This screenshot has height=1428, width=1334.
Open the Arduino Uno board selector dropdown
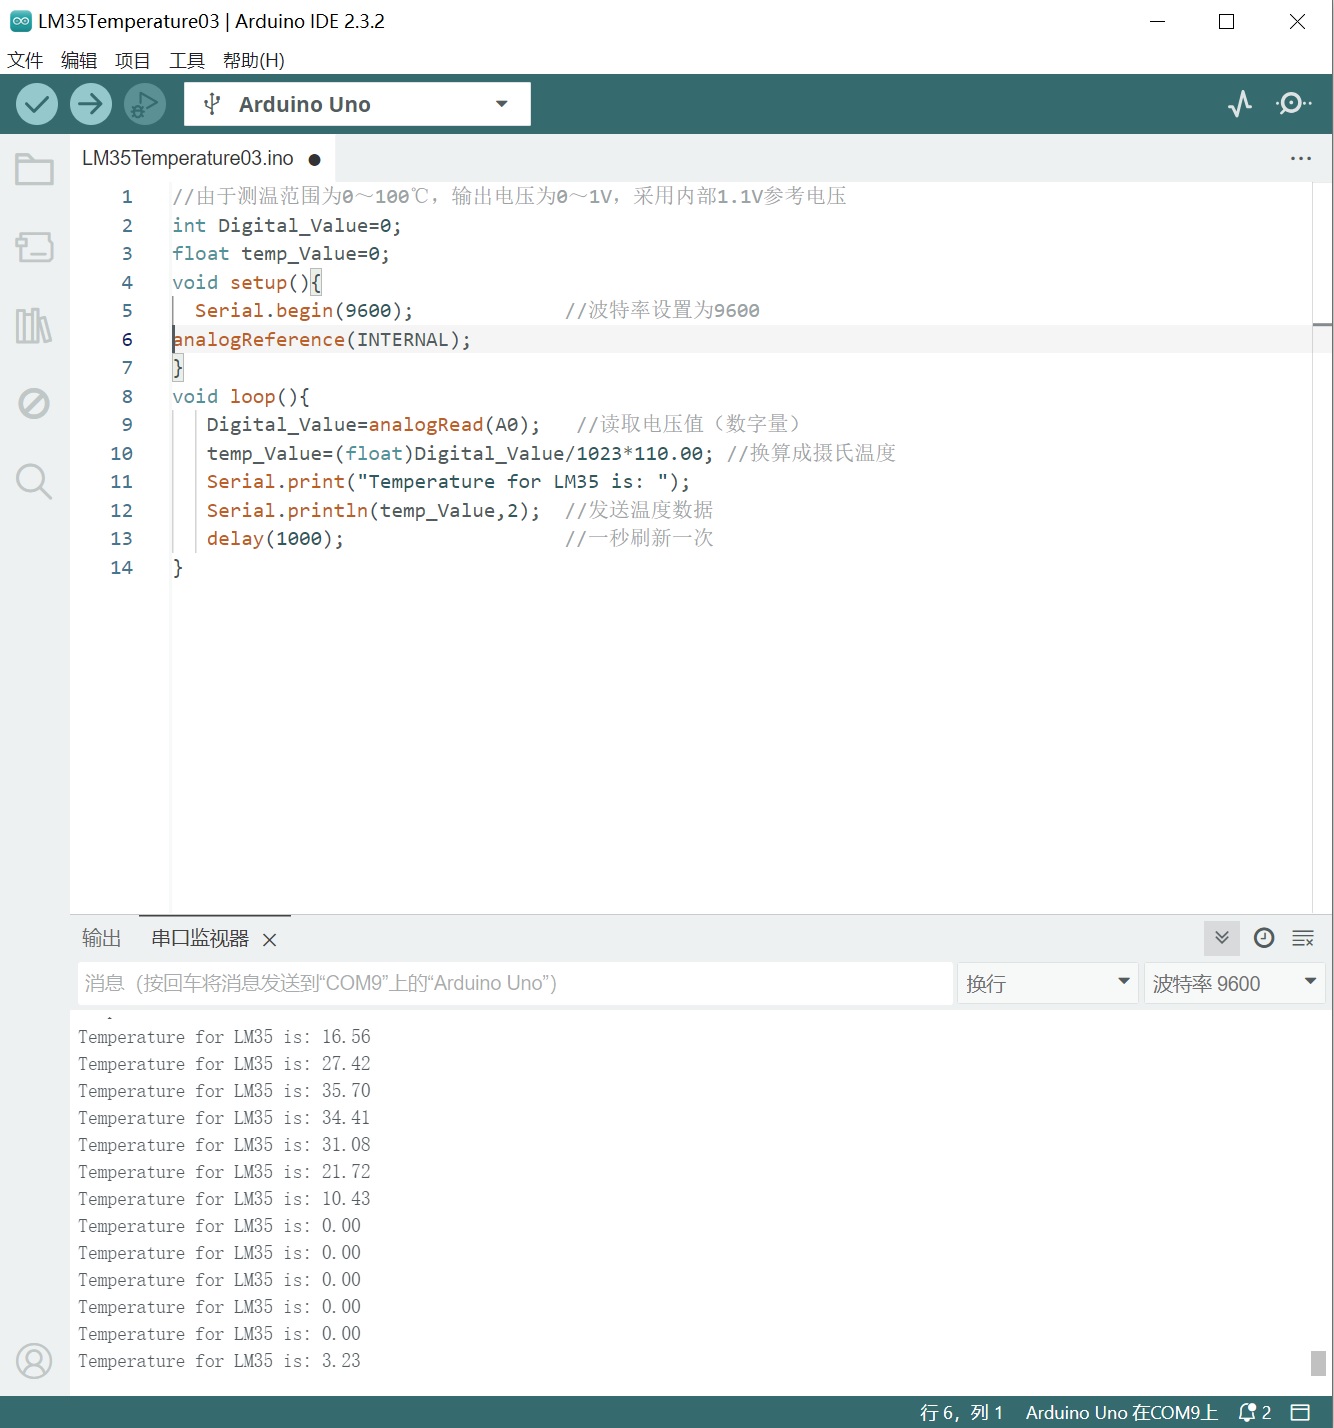point(357,104)
